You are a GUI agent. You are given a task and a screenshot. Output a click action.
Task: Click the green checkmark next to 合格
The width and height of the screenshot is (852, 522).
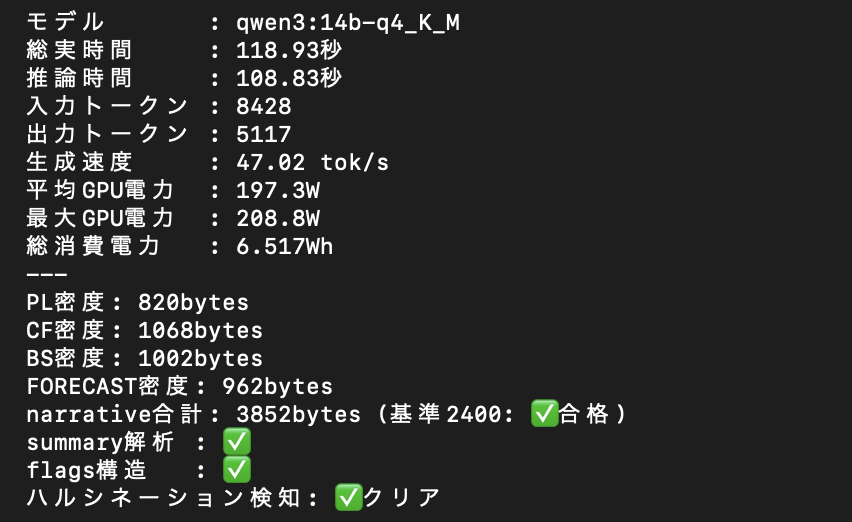(544, 414)
